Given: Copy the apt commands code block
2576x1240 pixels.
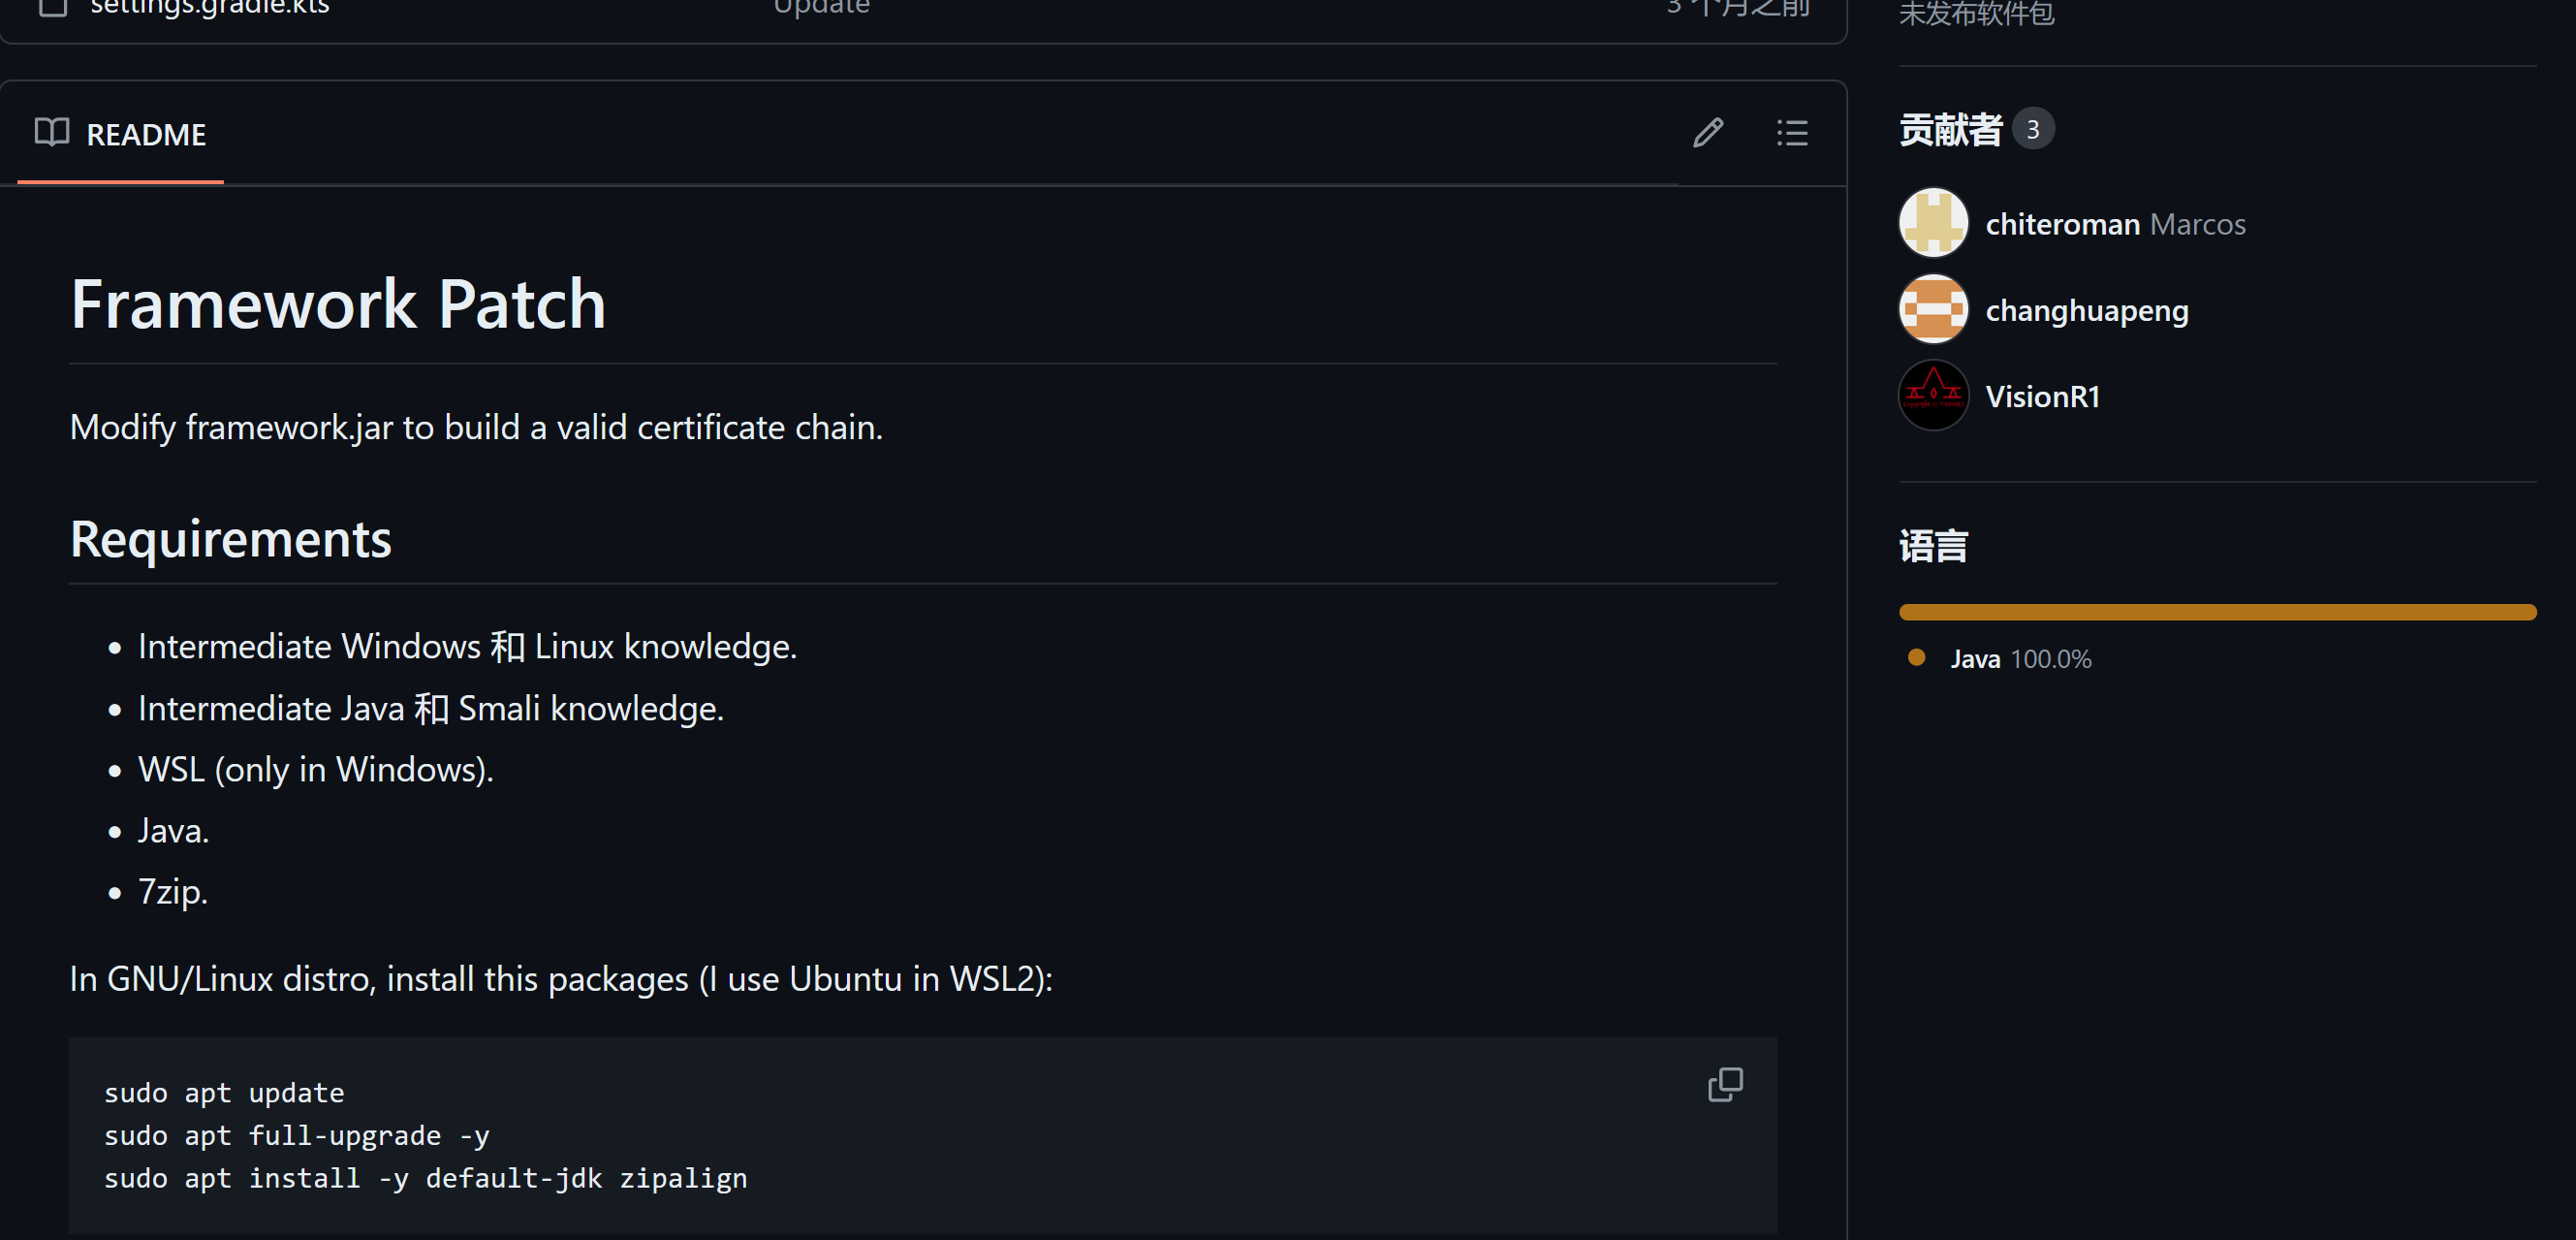Looking at the screenshot, I should pyautogui.click(x=1725, y=1084).
